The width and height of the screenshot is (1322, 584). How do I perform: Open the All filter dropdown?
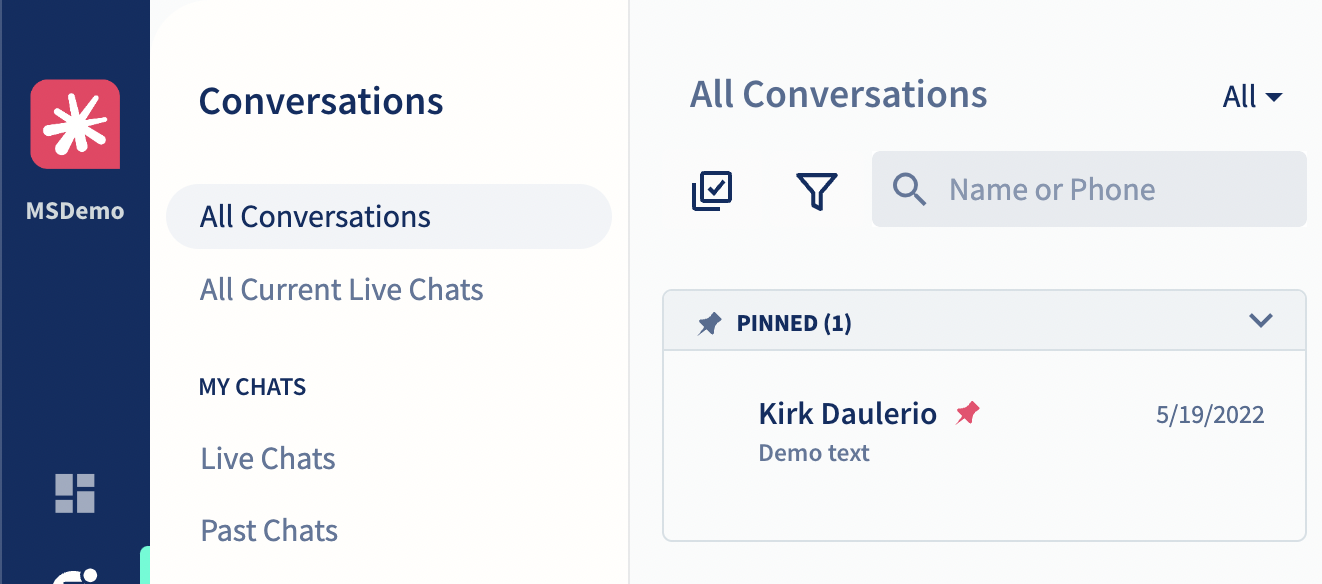click(x=1252, y=97)
